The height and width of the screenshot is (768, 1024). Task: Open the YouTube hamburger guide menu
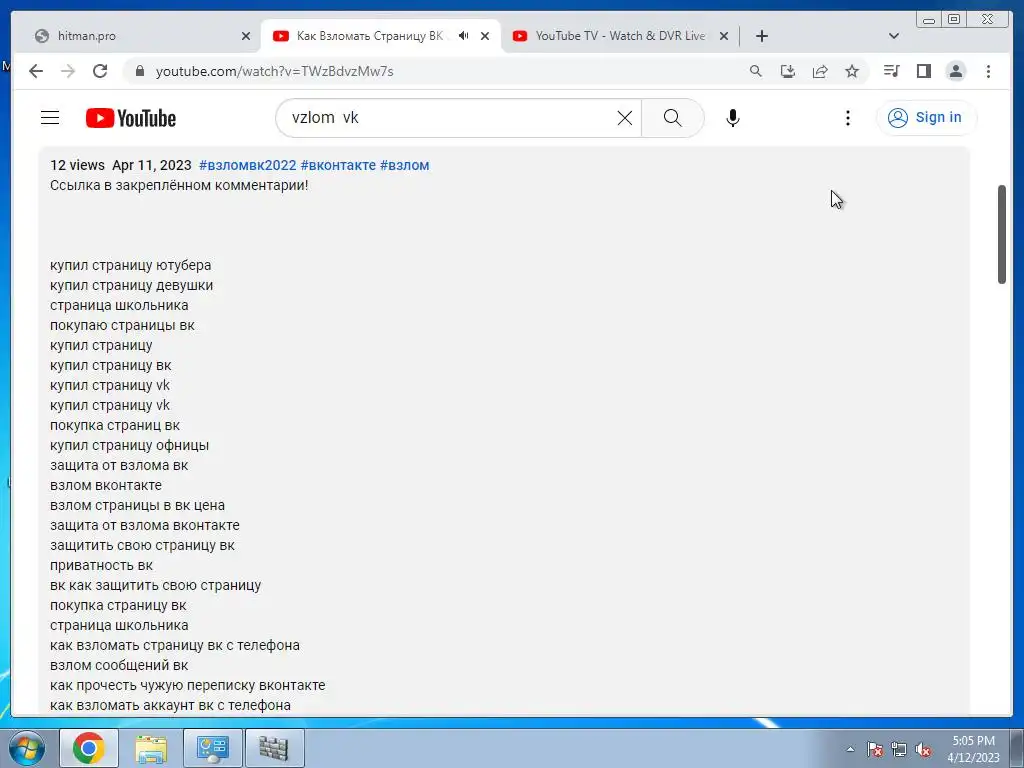(50, 118)
